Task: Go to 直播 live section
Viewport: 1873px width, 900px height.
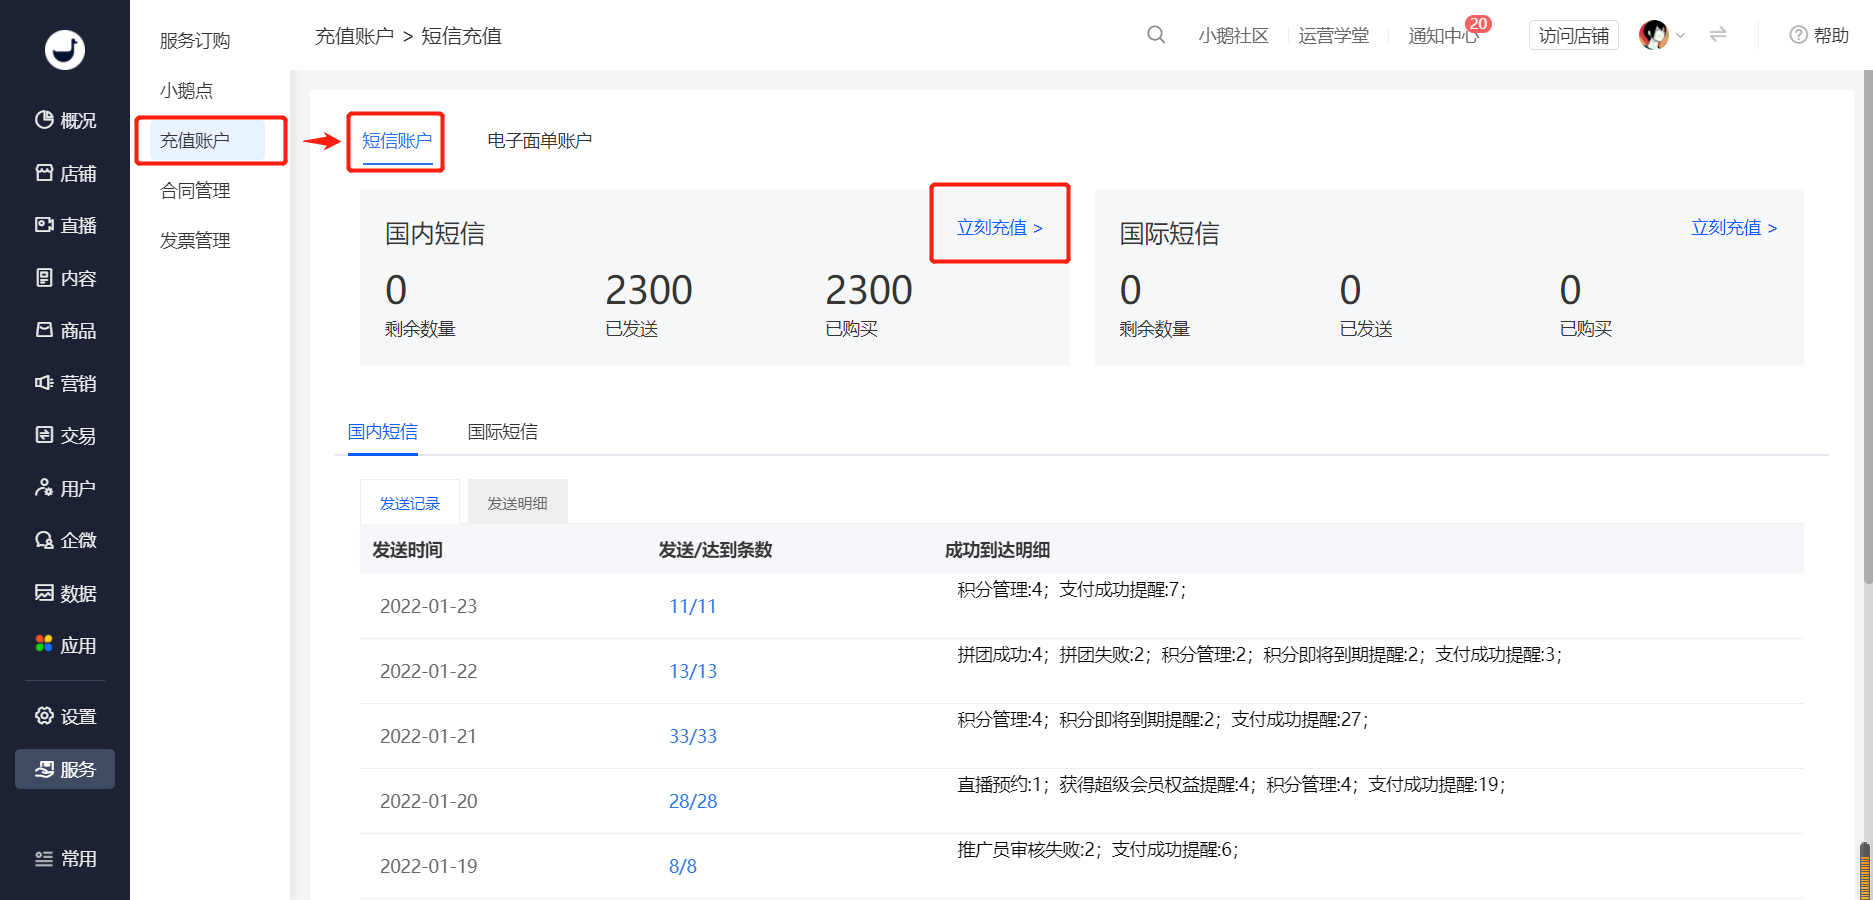Action: [x=65, y=226]
